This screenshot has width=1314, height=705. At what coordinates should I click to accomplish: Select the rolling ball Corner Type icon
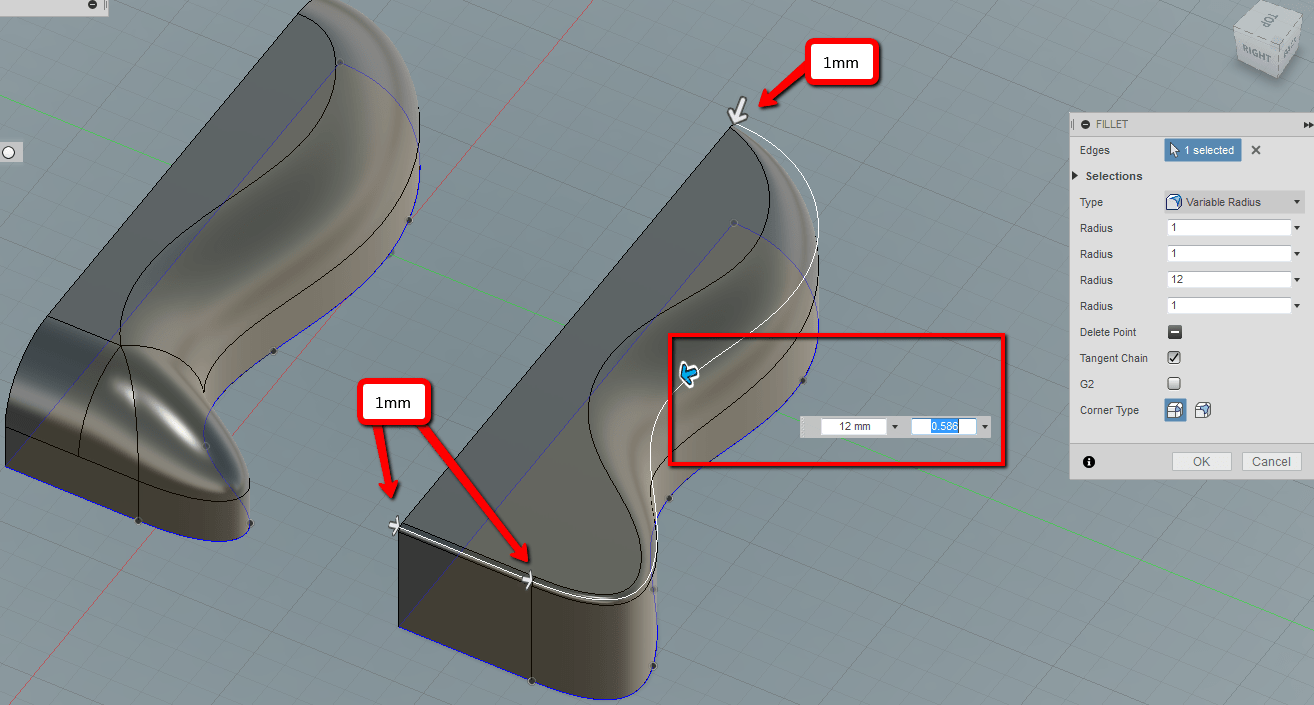[x=1174, y=410]
